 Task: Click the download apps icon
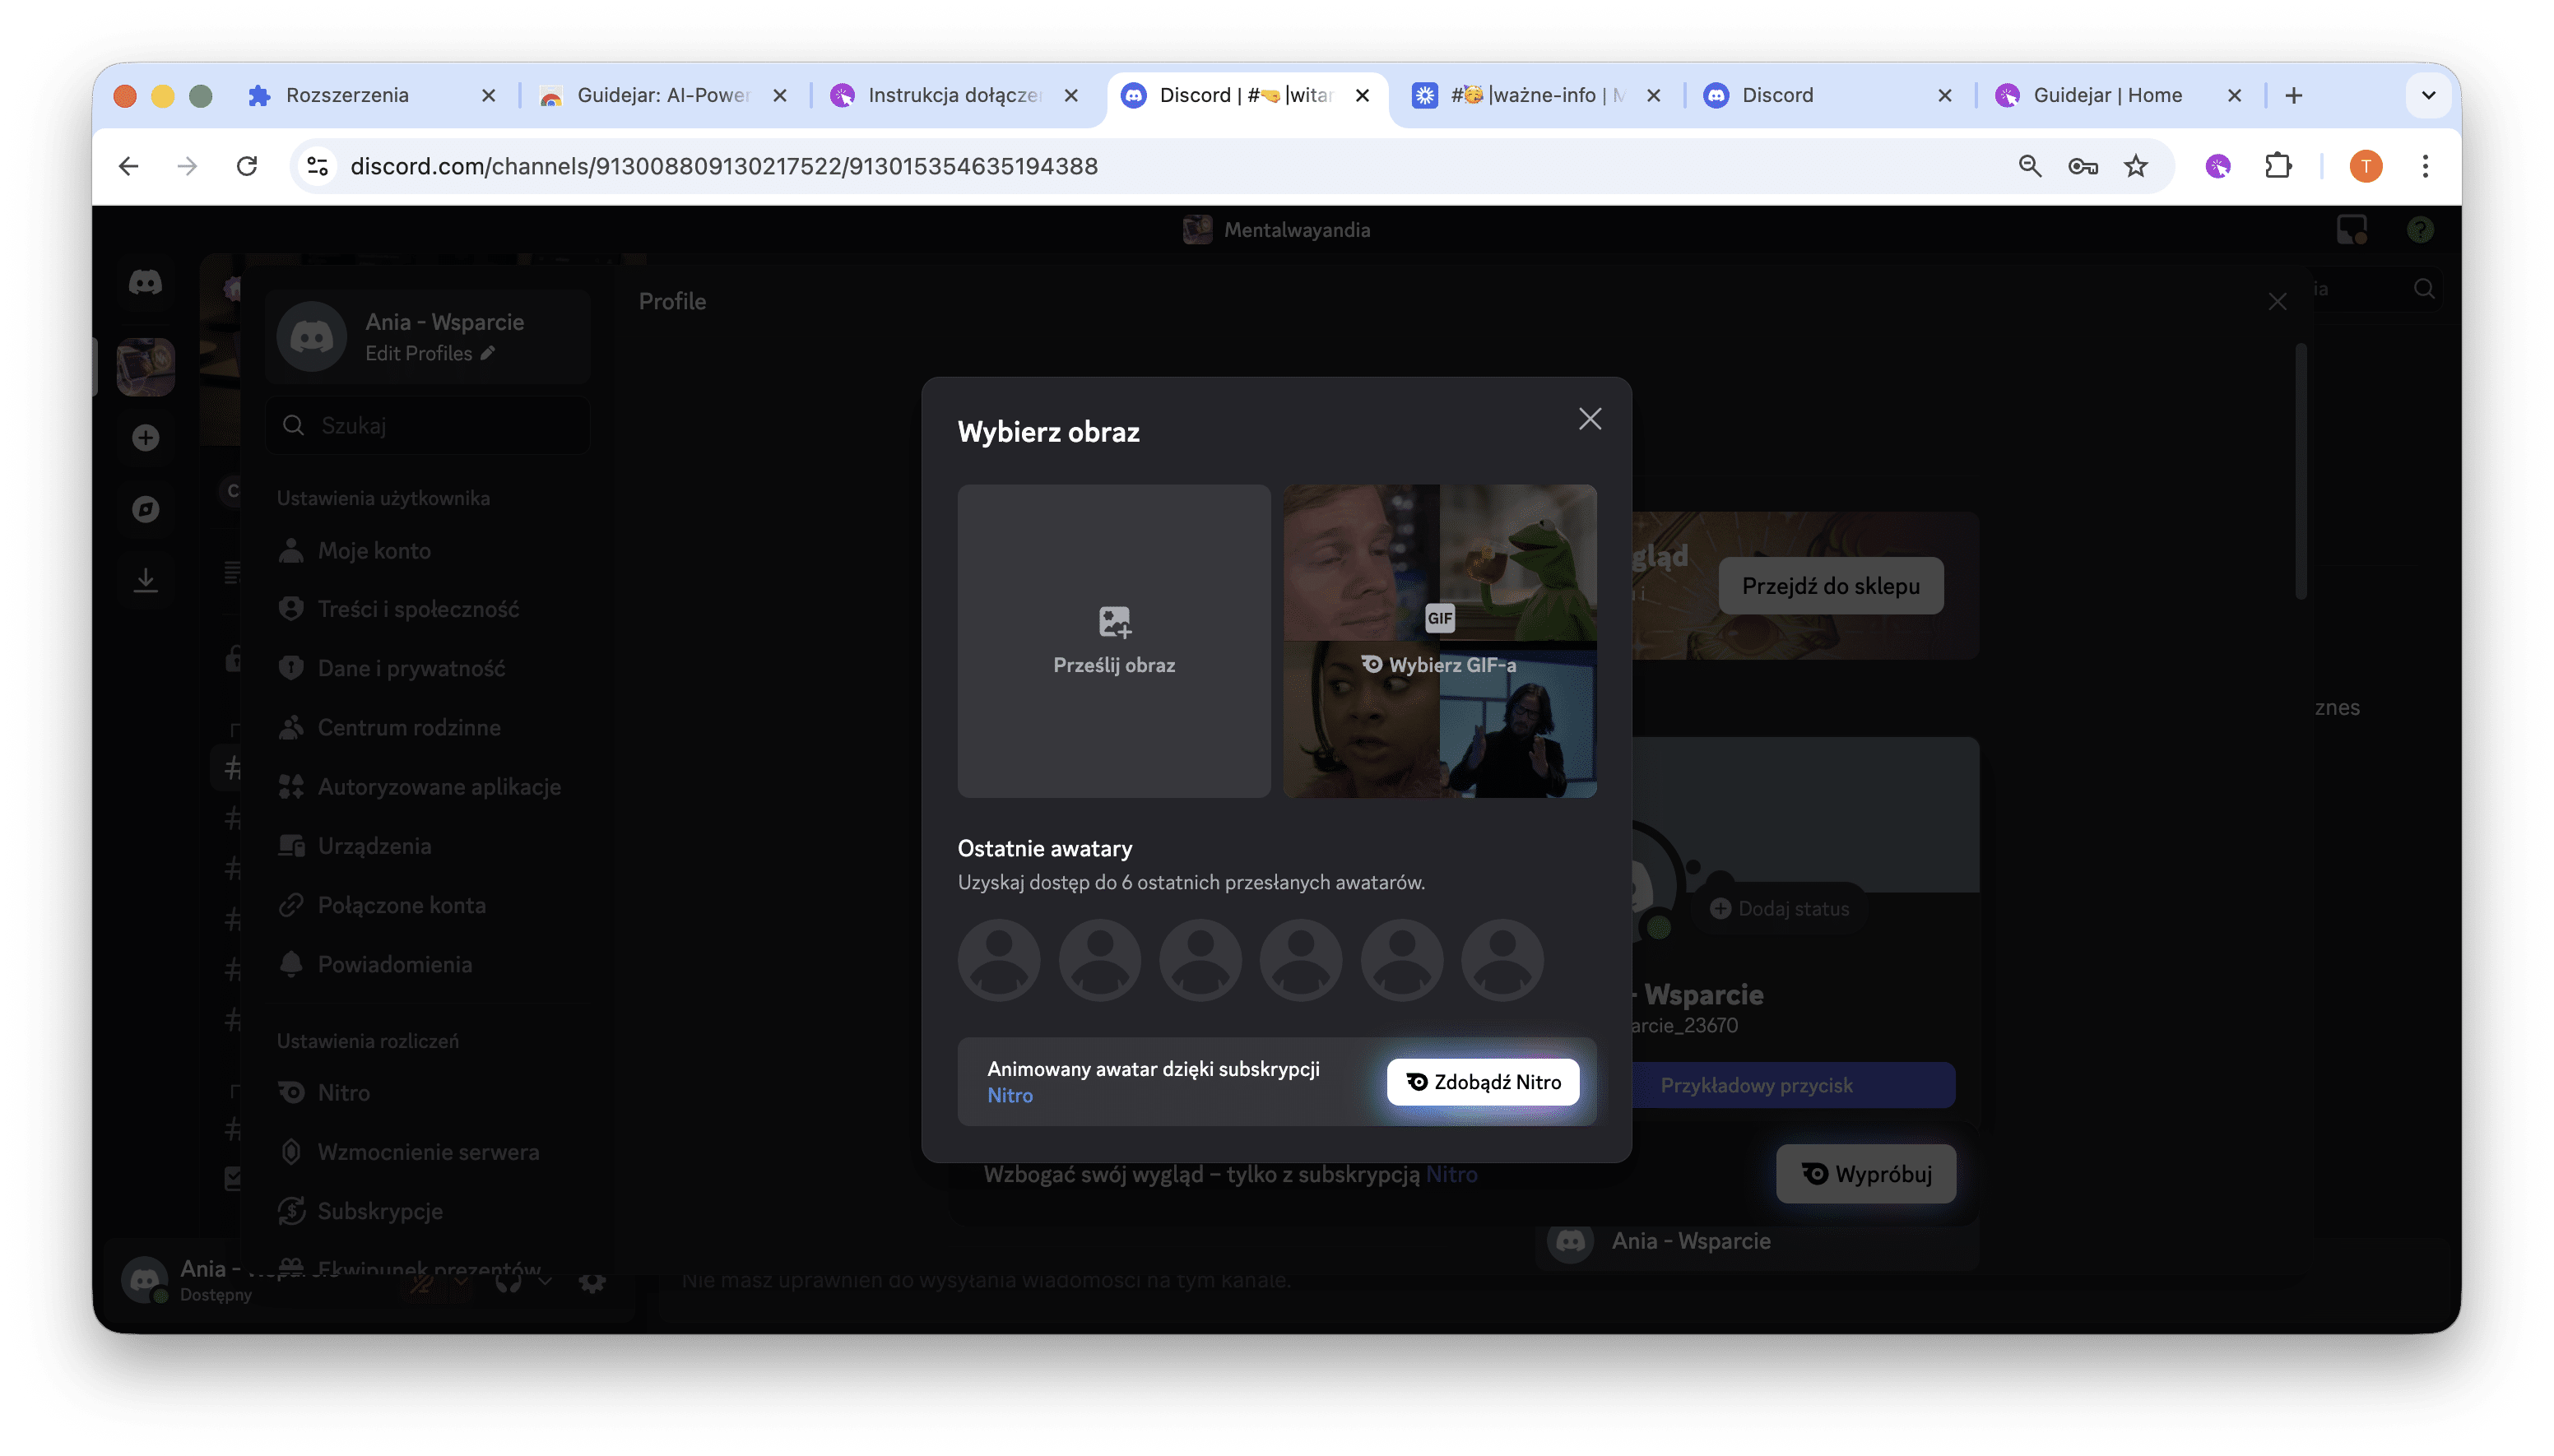pyautogui.click(x=146, y=580)
